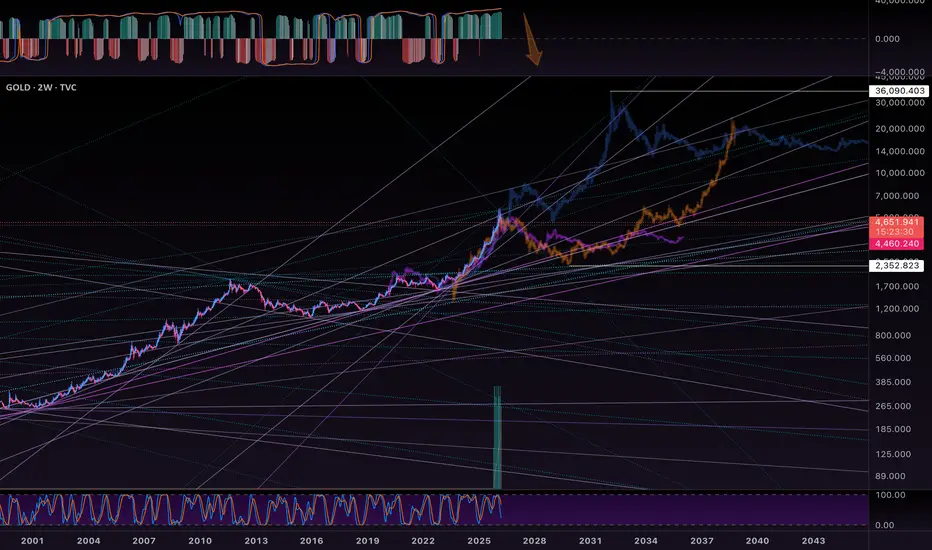The width and height of the screenshot is (932, 550).
Task: Click the 125.000 price axis tick
Action: 893,454
